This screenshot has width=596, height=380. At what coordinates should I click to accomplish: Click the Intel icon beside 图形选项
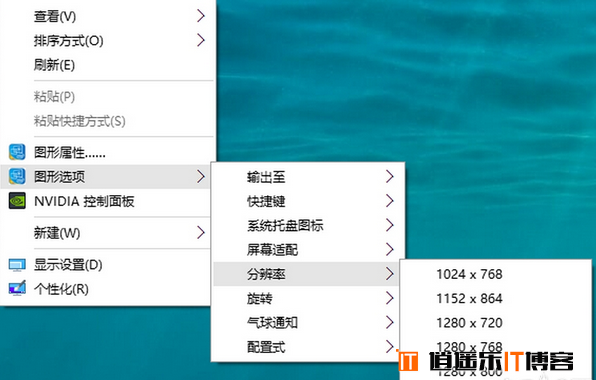(x=17, y=176)
